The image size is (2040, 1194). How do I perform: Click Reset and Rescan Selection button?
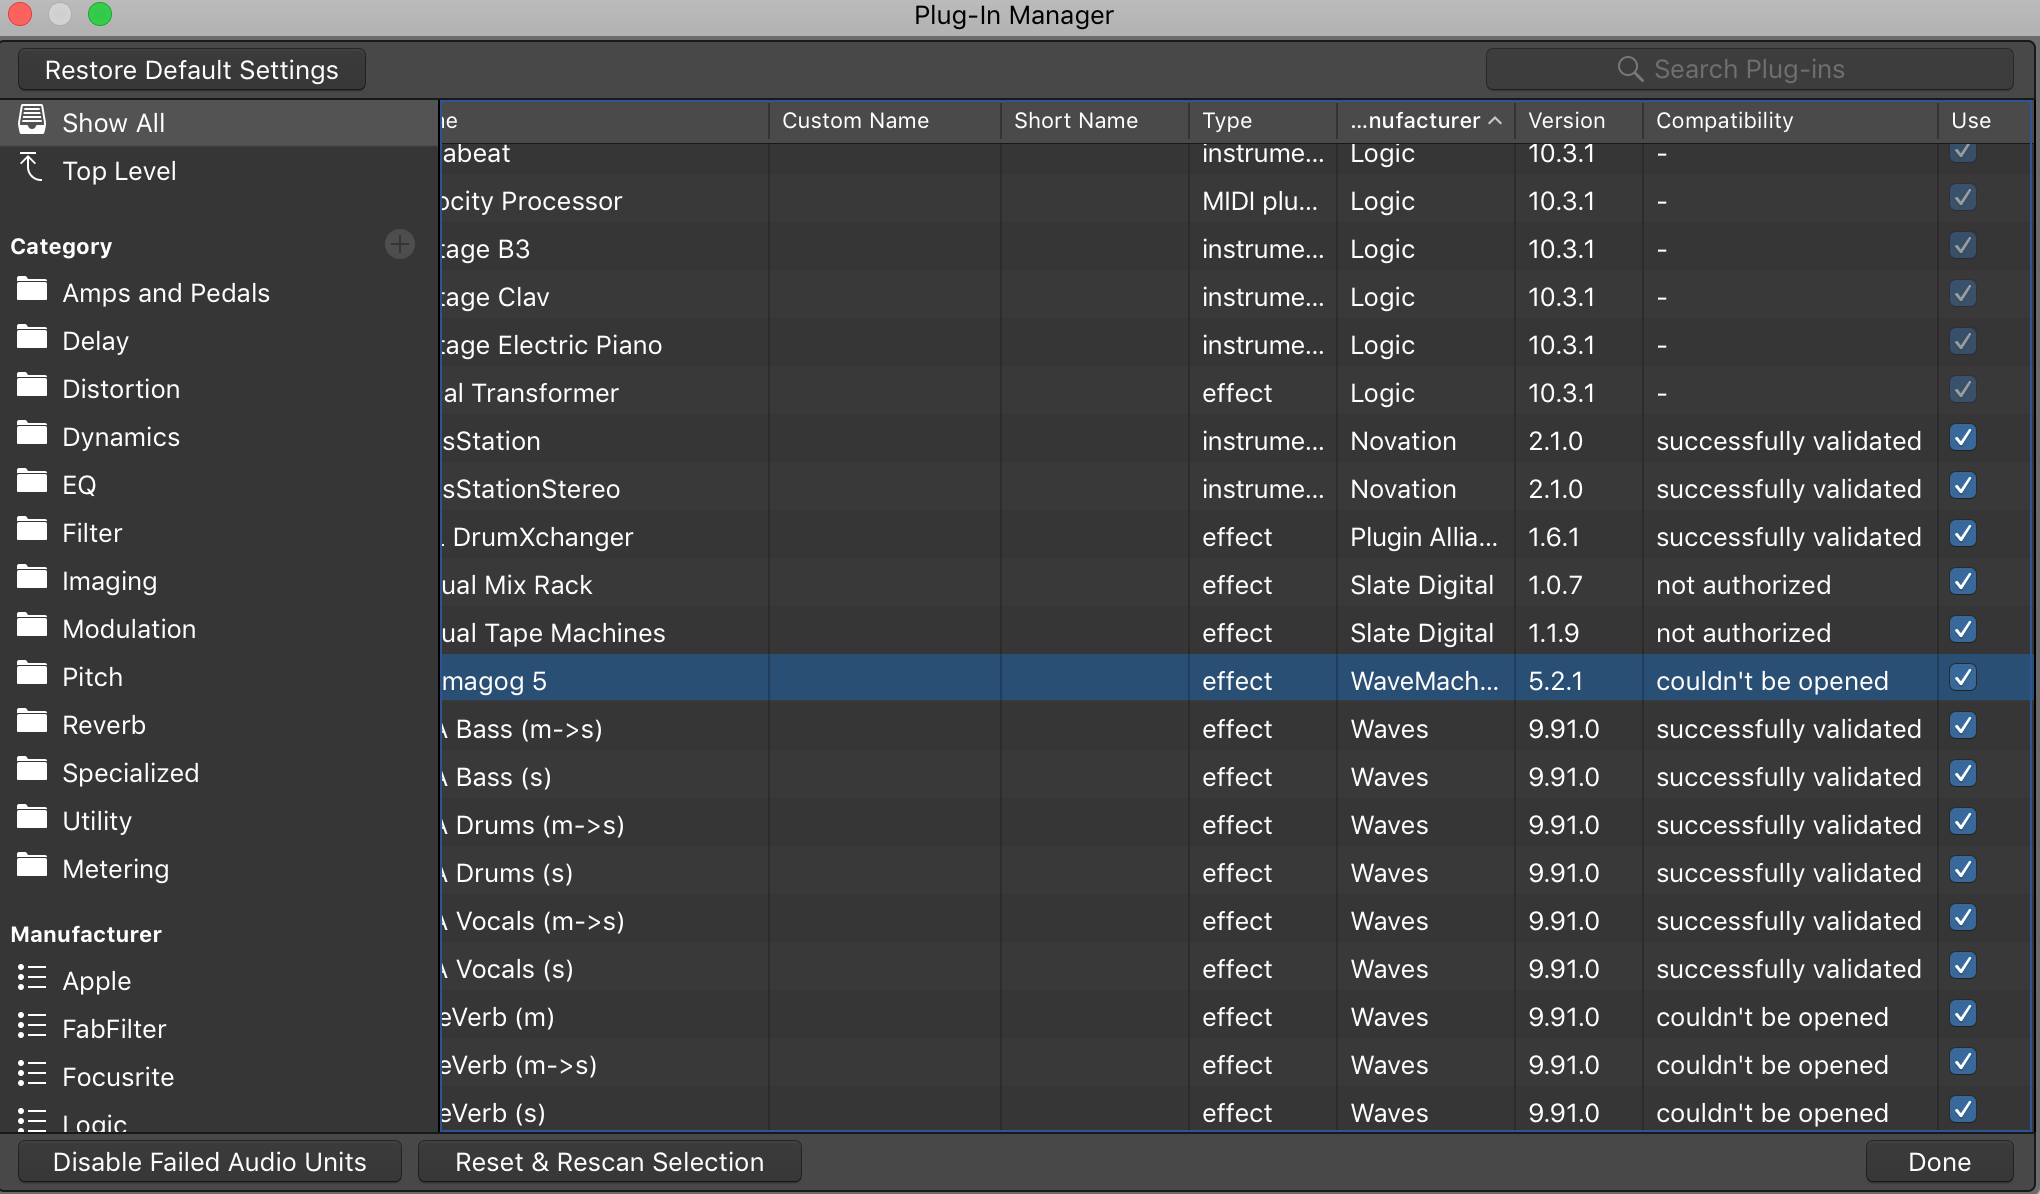[x=609, y=1161]
